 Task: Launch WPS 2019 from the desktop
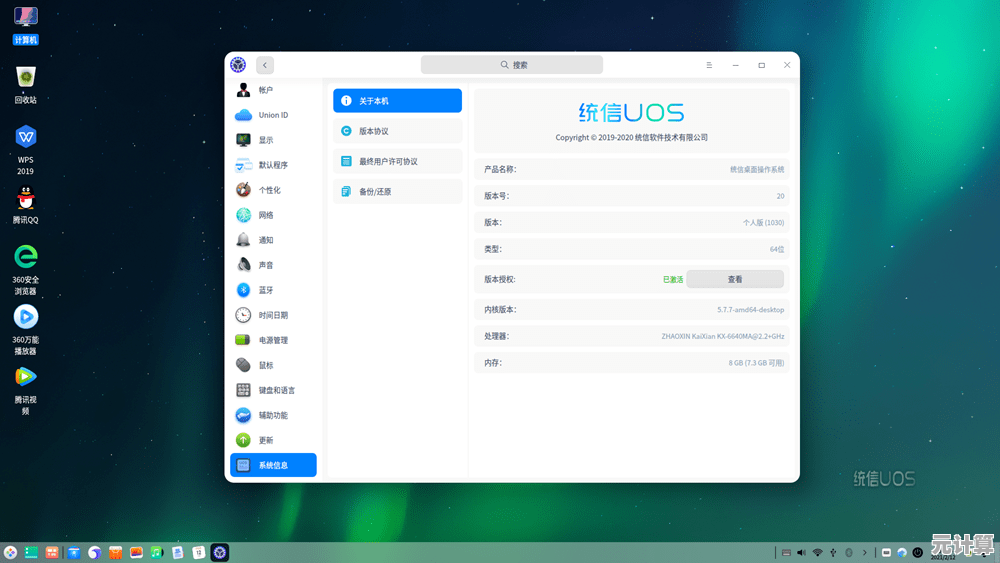click(26, 150)
